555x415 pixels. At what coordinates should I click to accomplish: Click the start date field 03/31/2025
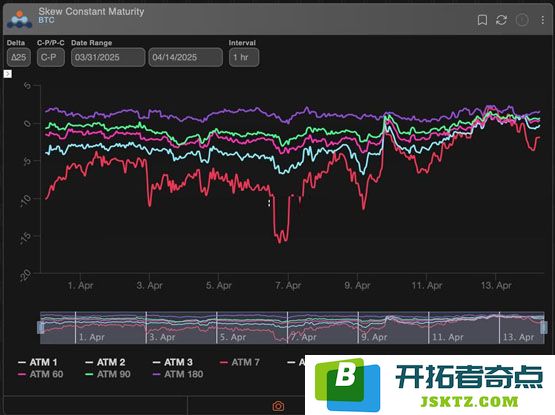point(108,57)
